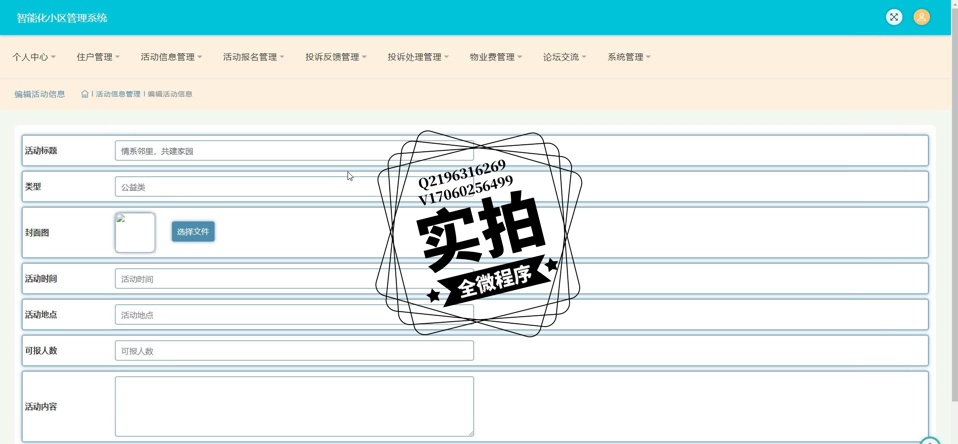Focus the 活动地点 input field
The height and width of the screenshot is (444, 958).
tap(294, 315)
